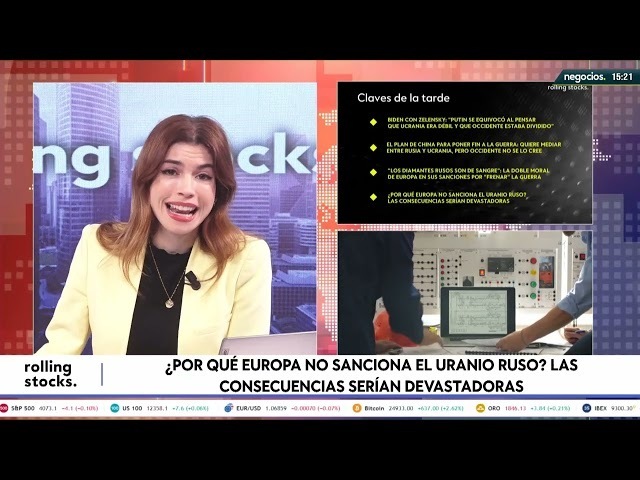Click the diamond bullet beside Biden headline
Screen dimensions: 640x480
[x=373, y=122]
